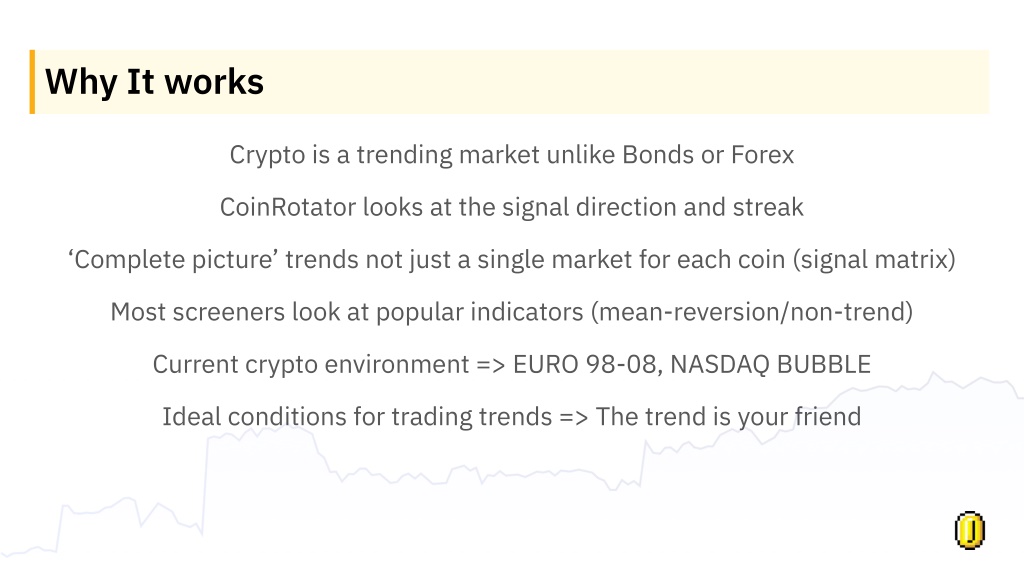Image resolution: width=1024 pixels, height=576 pixels.
Task: Select the 'Ideal conditions for trading trends' line
Action: [511, 417]
